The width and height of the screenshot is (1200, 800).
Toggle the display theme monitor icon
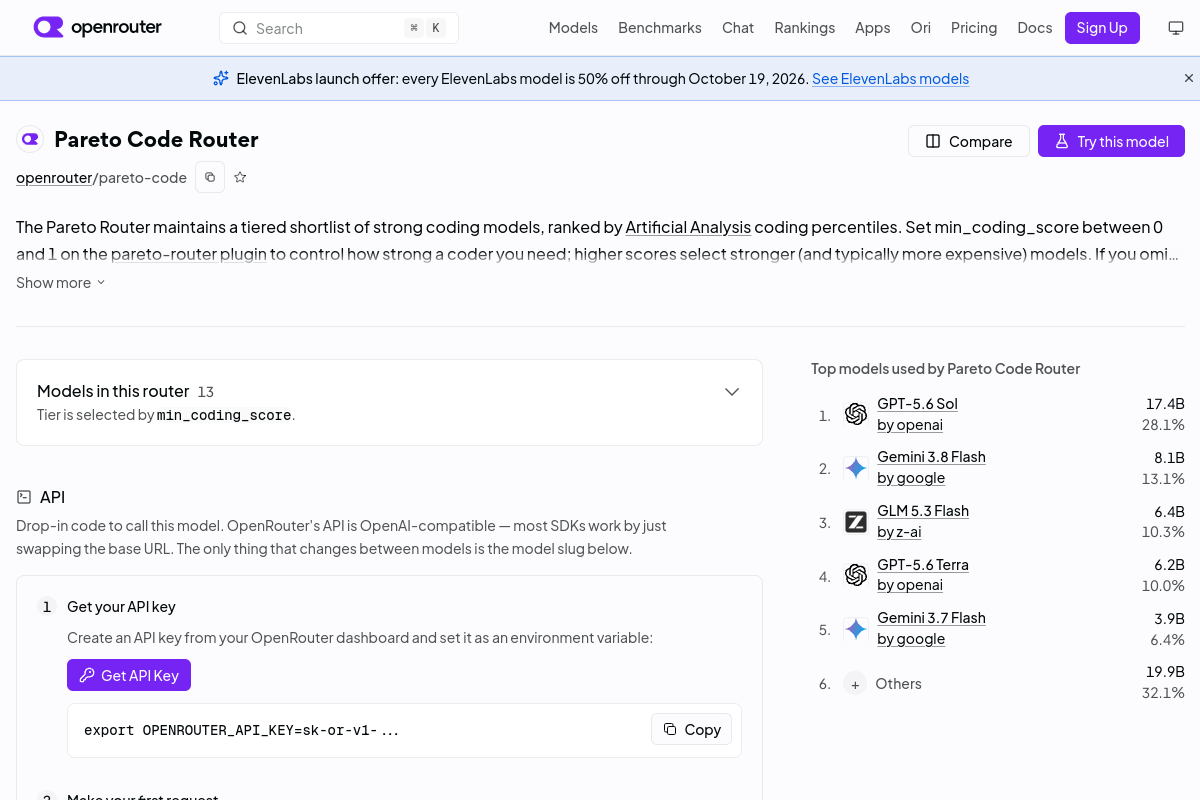tap(1176, 28)
